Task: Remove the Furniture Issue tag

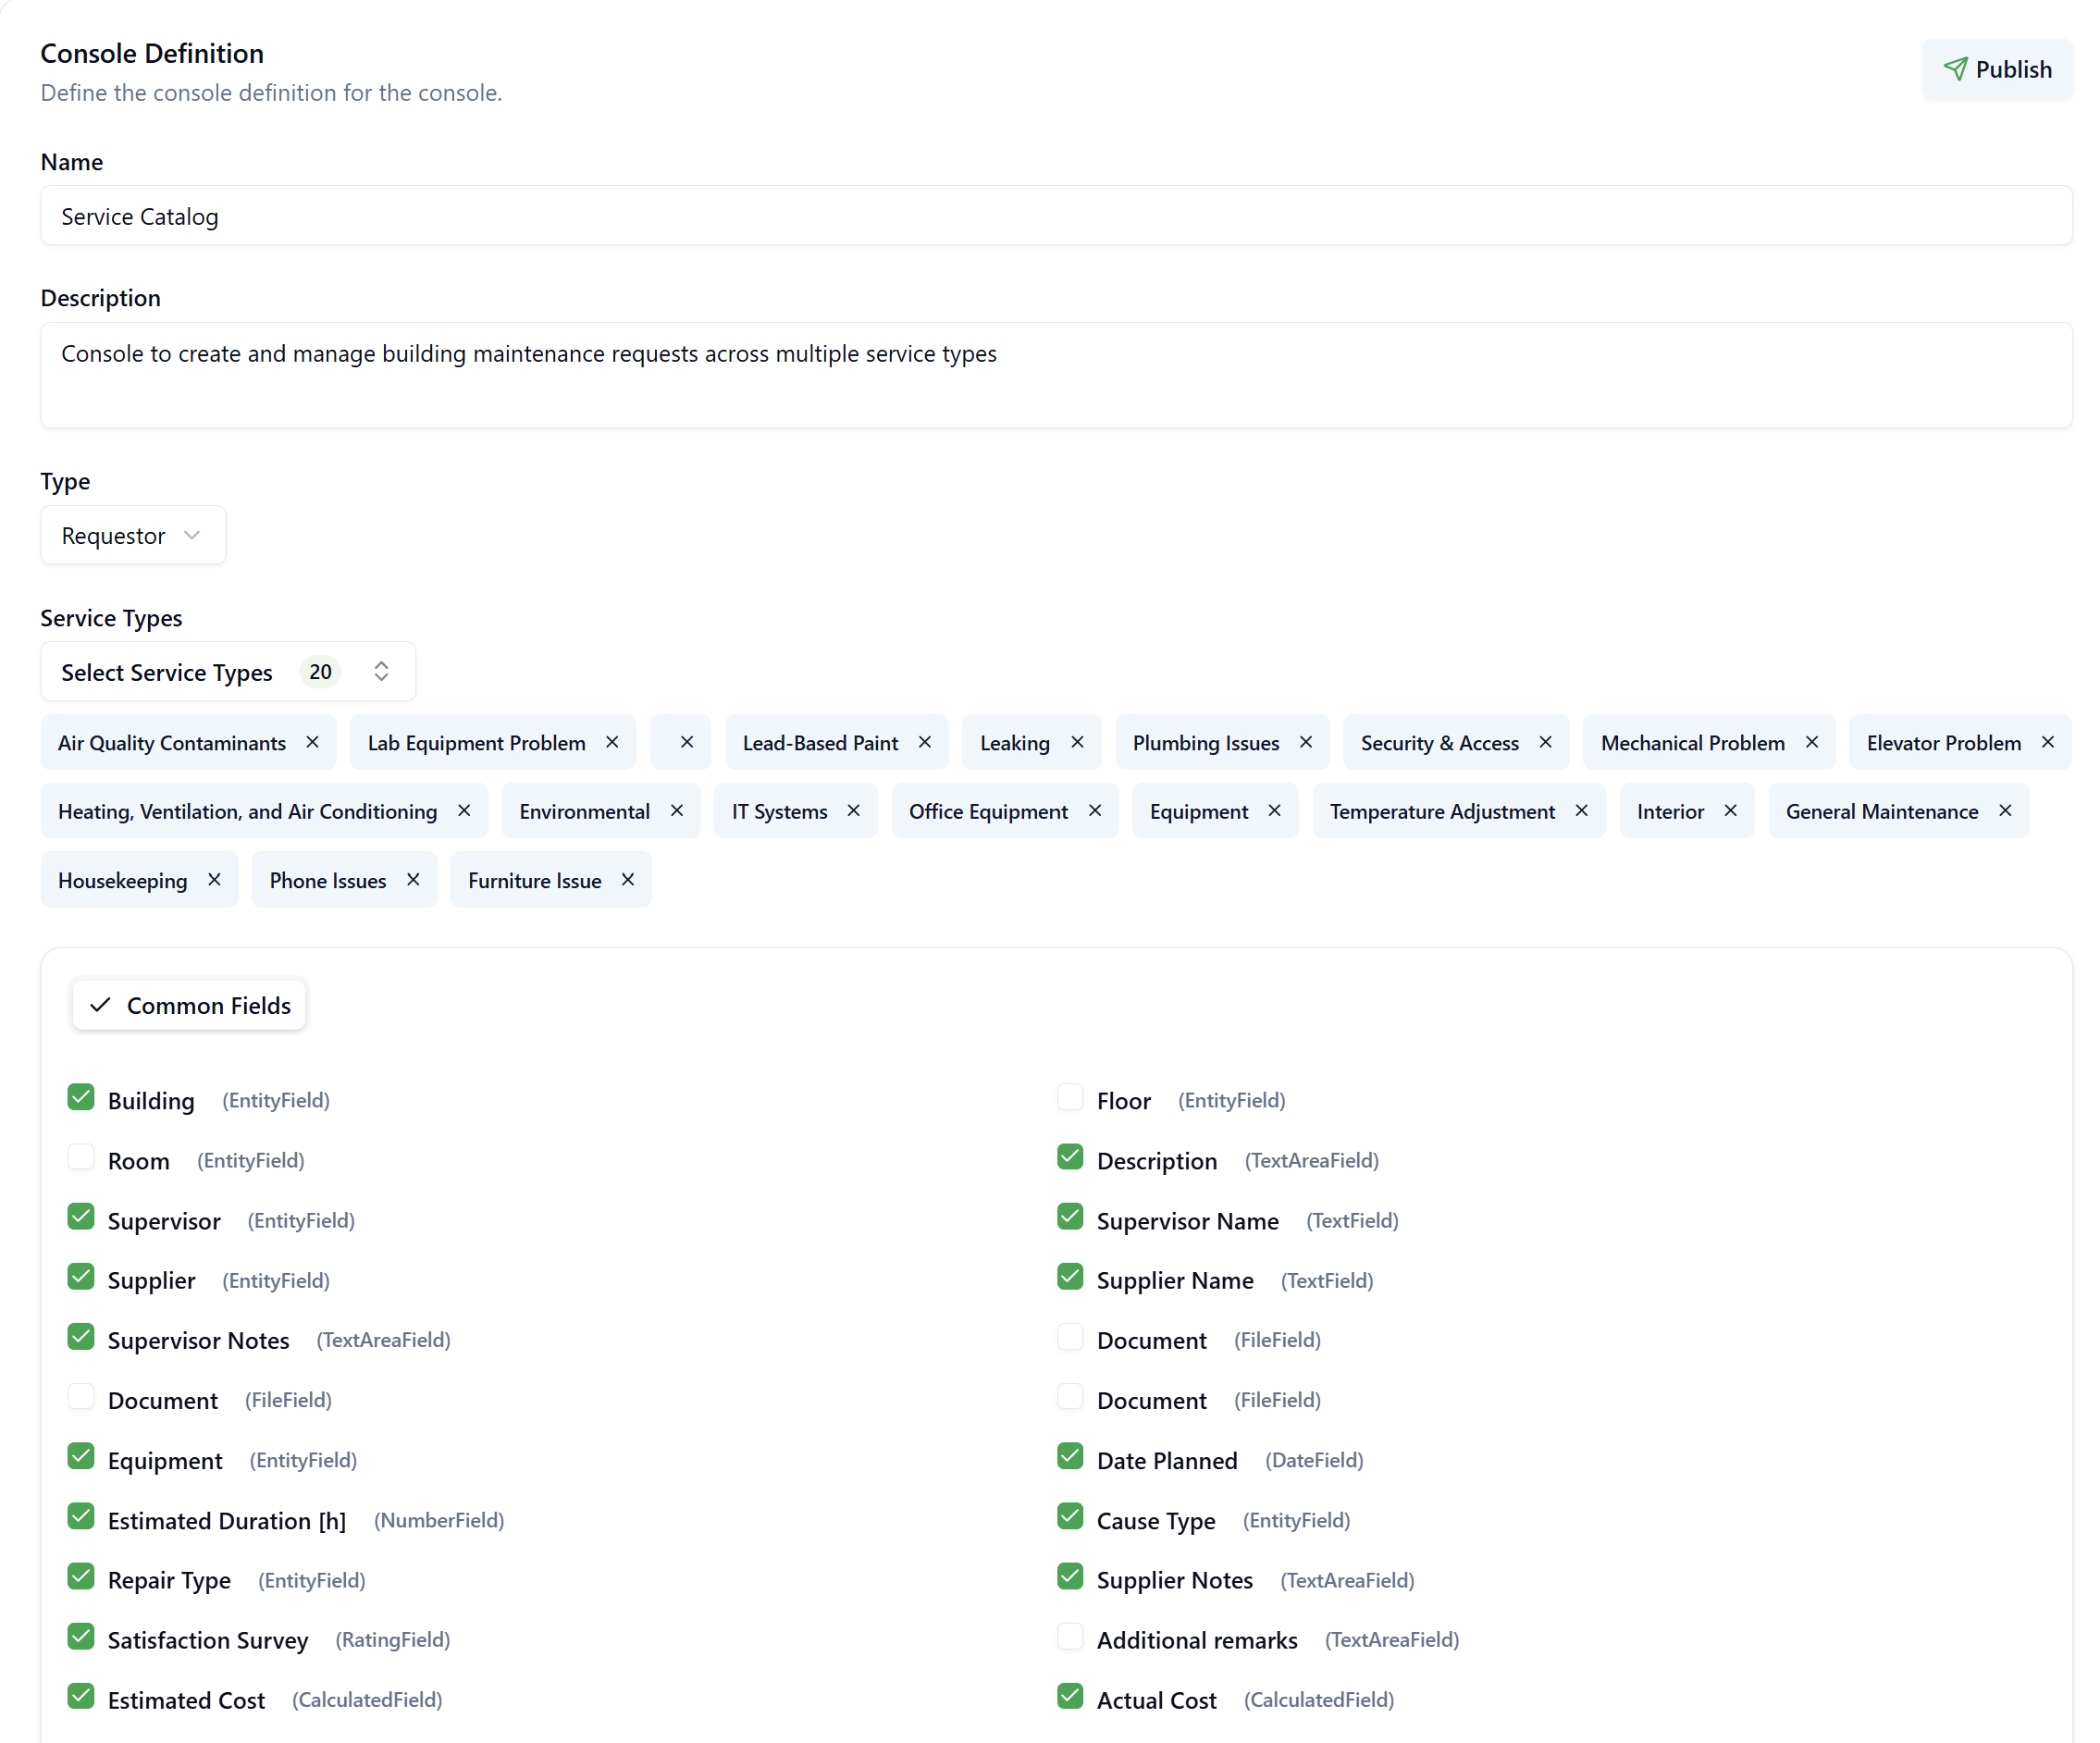Action: (628, 879)
